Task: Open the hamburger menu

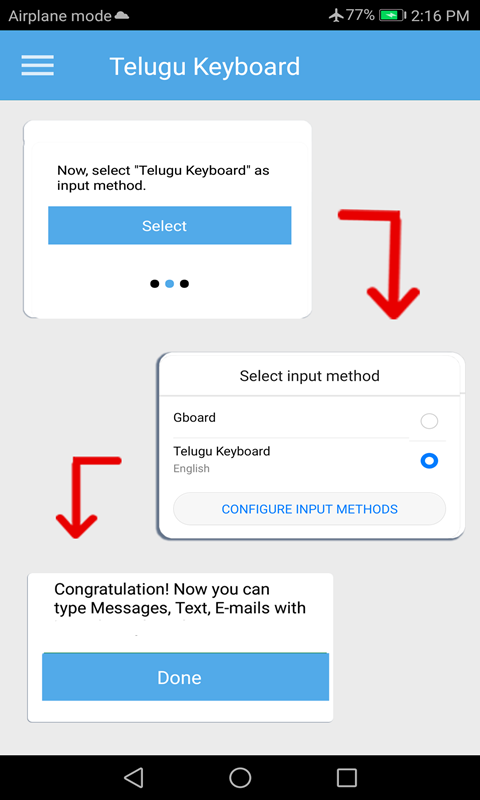Action: point(37,65)
